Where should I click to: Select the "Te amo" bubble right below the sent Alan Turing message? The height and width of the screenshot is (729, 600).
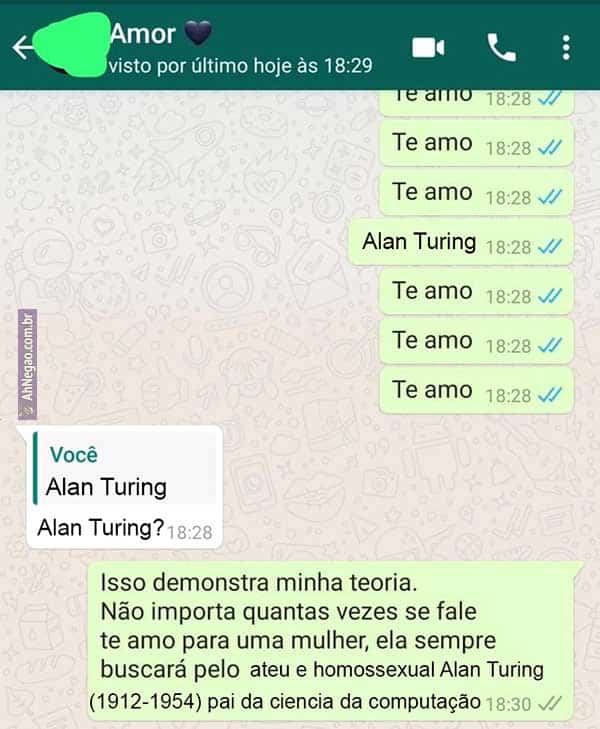[476, 292]
